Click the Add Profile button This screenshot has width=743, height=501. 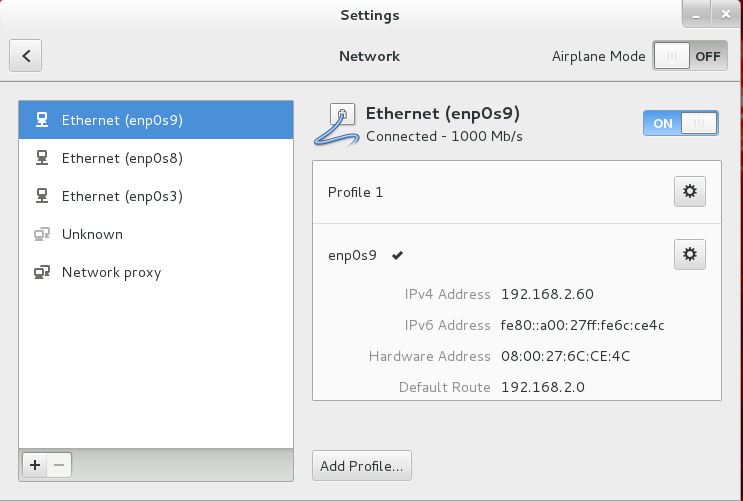362,466
